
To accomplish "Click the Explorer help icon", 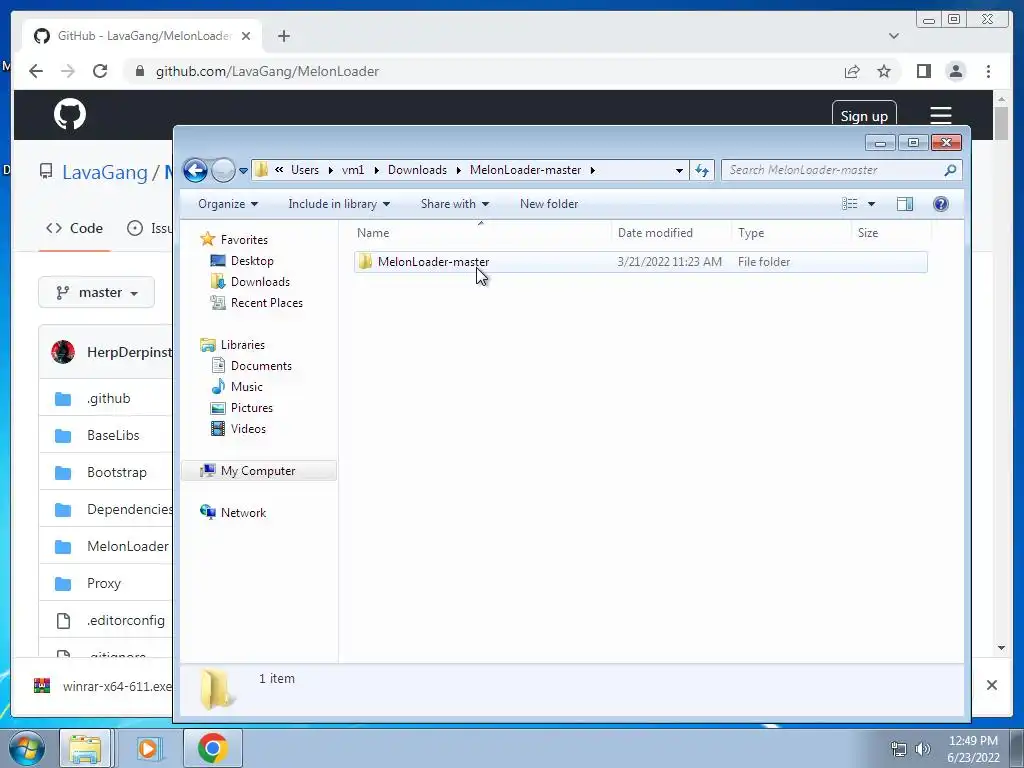I will 940,204.
